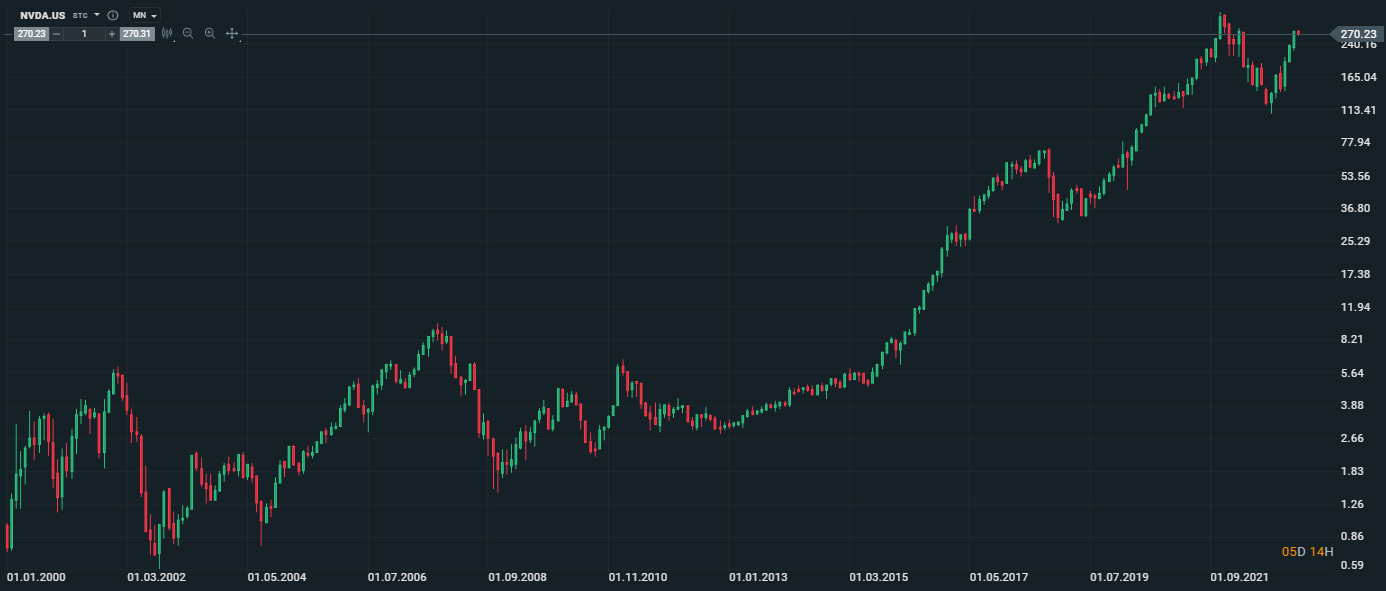Image resolution: width=1386 pixels, height=591 pixels.
Task: Select the MN monthly tab label
Action: pos(140,15)
